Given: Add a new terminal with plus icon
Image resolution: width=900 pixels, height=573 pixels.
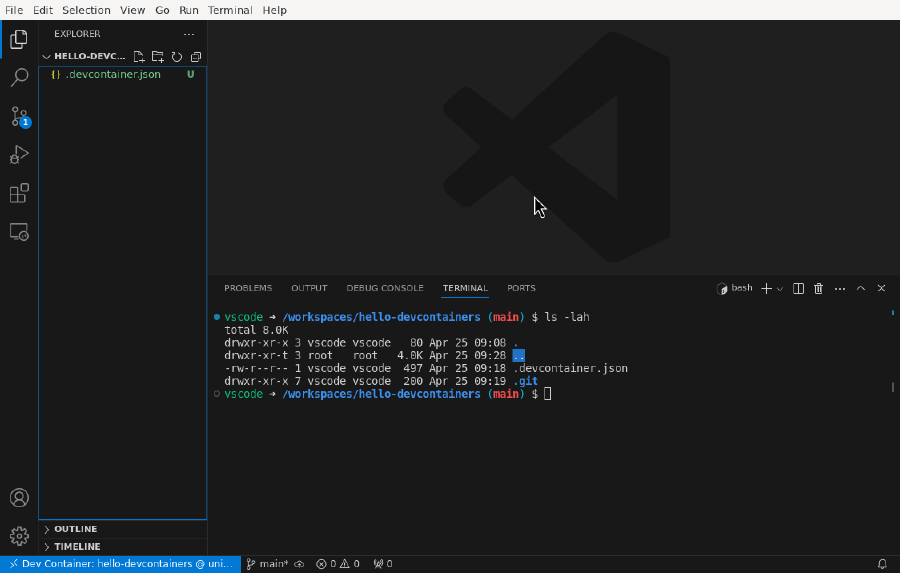Looking at the screenshot, I should click(x=766, y=288).
